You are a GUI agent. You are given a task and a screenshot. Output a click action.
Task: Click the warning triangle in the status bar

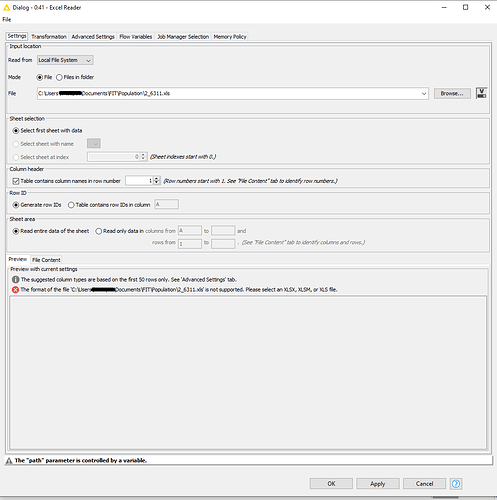[x=9, y=461]
